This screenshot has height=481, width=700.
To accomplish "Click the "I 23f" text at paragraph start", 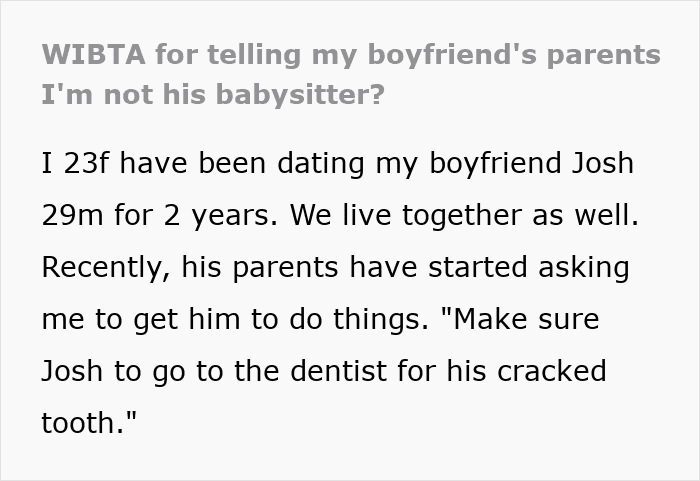I will click(x=75, y=163).
